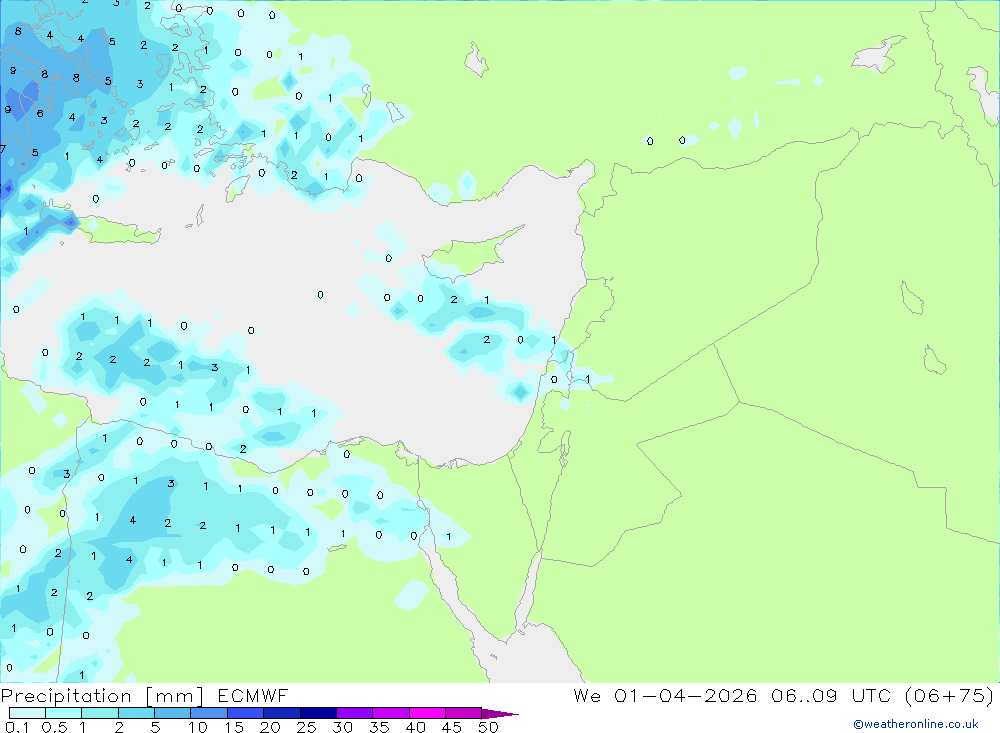Pick the 2–5 mm legend swatch
The width and height of the screenshot is (1000, 733).
point(136,713)
